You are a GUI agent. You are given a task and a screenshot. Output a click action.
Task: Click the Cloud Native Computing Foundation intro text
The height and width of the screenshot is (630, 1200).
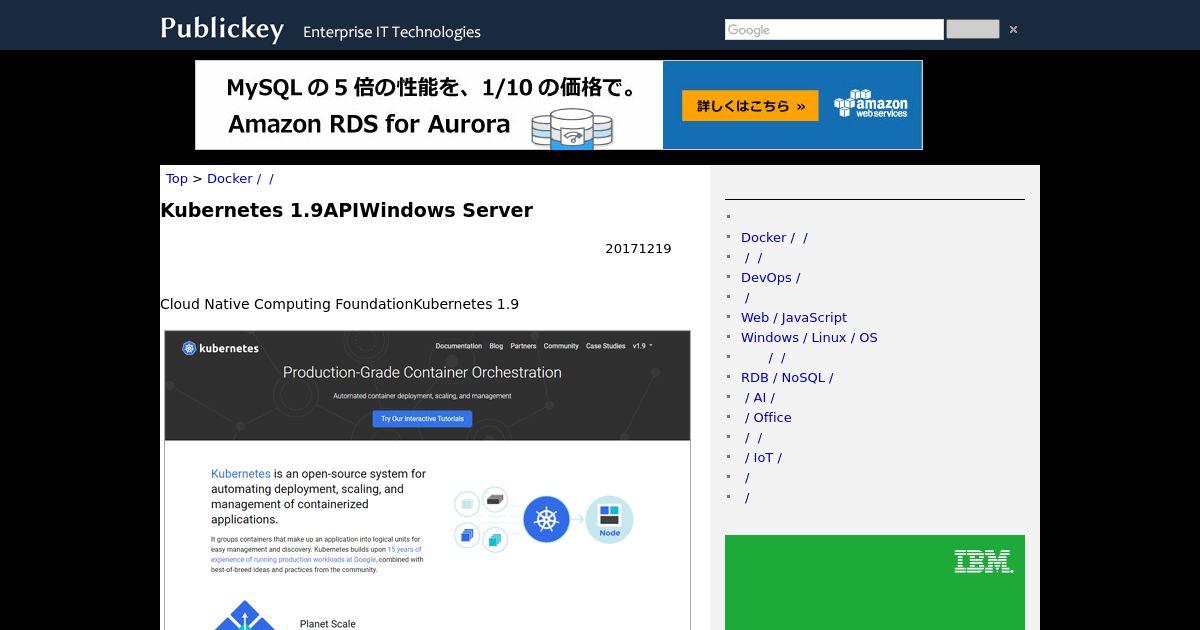(x=340, y=304)
